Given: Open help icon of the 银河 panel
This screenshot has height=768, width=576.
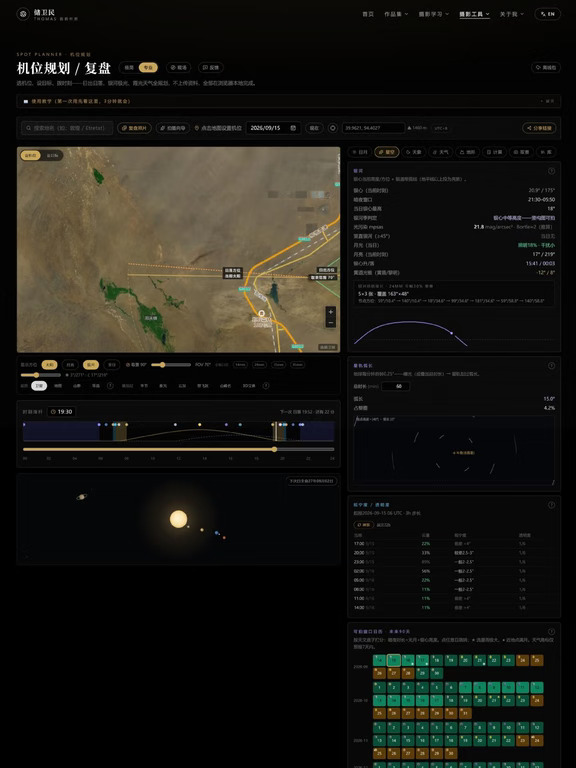Looking at the screenshot, I should tap(551, 171).
